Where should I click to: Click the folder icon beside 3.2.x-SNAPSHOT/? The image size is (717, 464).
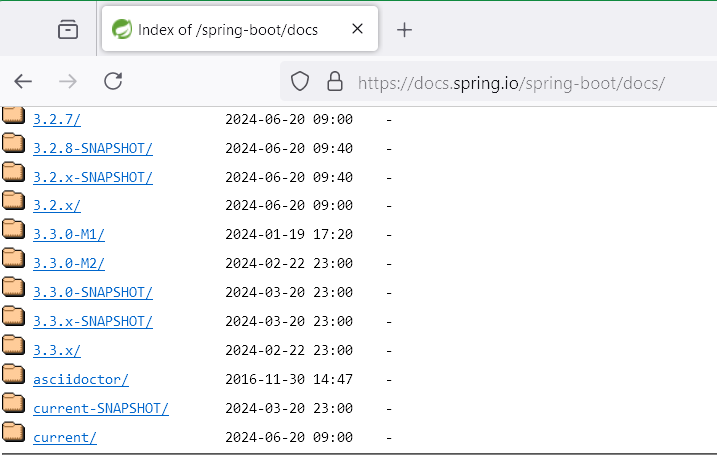click(13, 172)
